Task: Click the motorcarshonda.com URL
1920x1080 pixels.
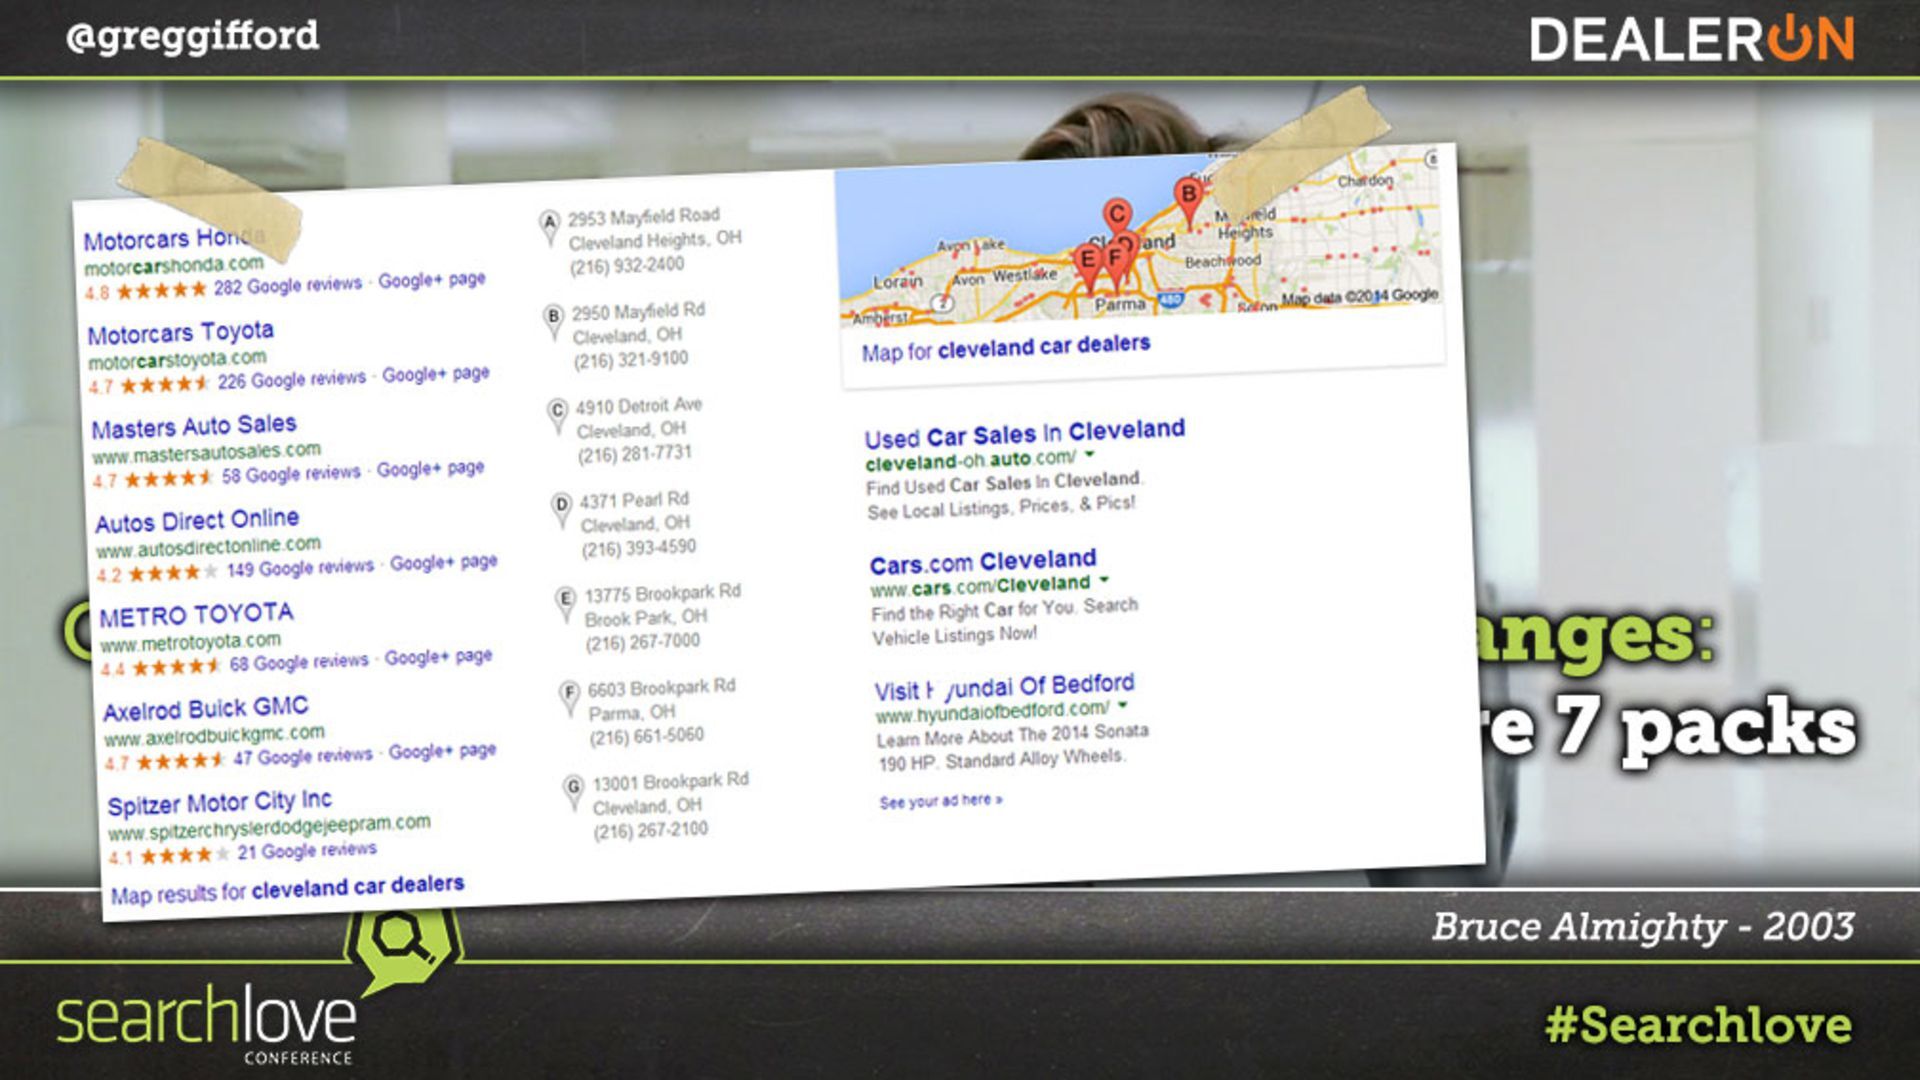Action: tap(174, 266)
